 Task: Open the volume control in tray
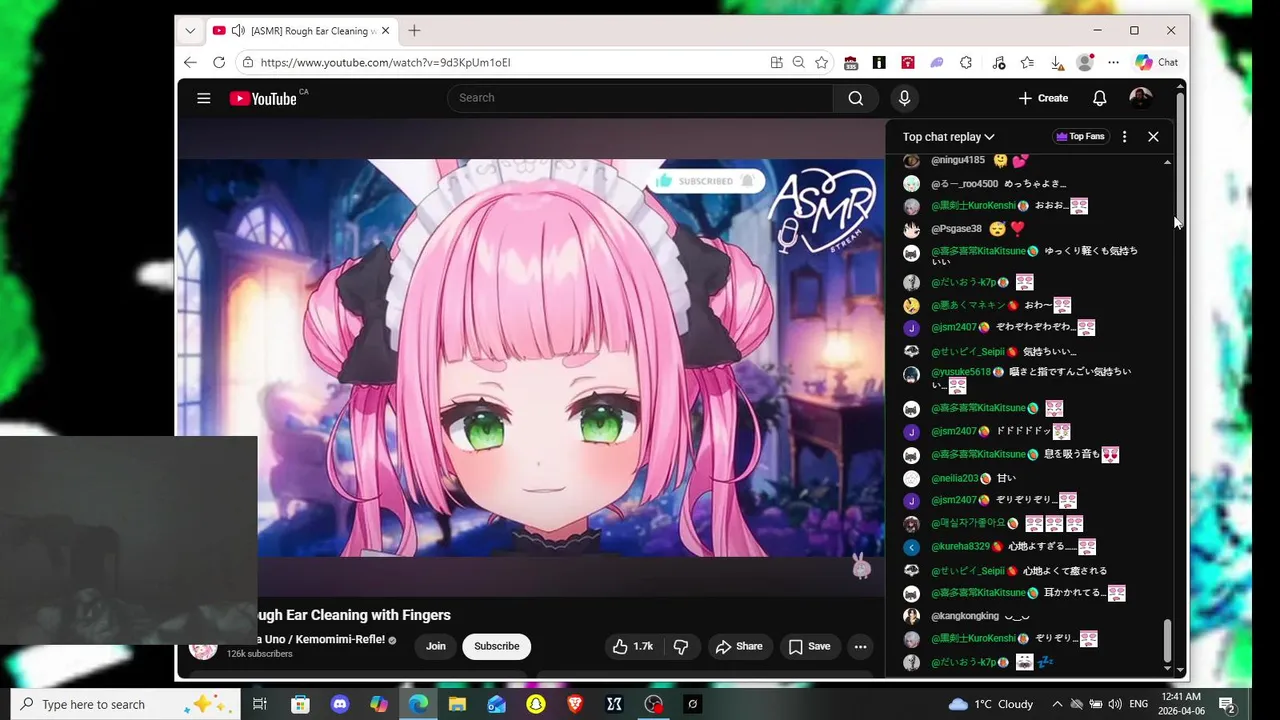[x=1115, y=704]
